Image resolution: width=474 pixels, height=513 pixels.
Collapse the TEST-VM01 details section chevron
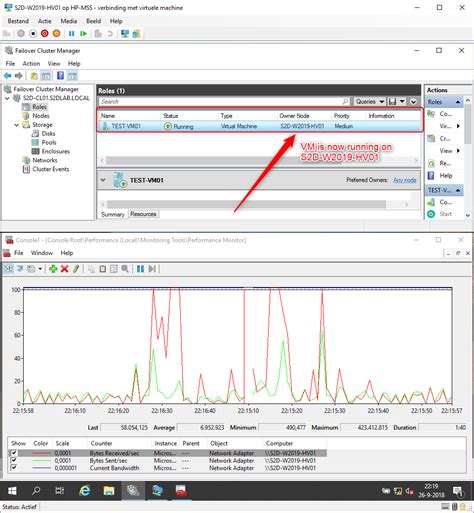click(103, 180)
